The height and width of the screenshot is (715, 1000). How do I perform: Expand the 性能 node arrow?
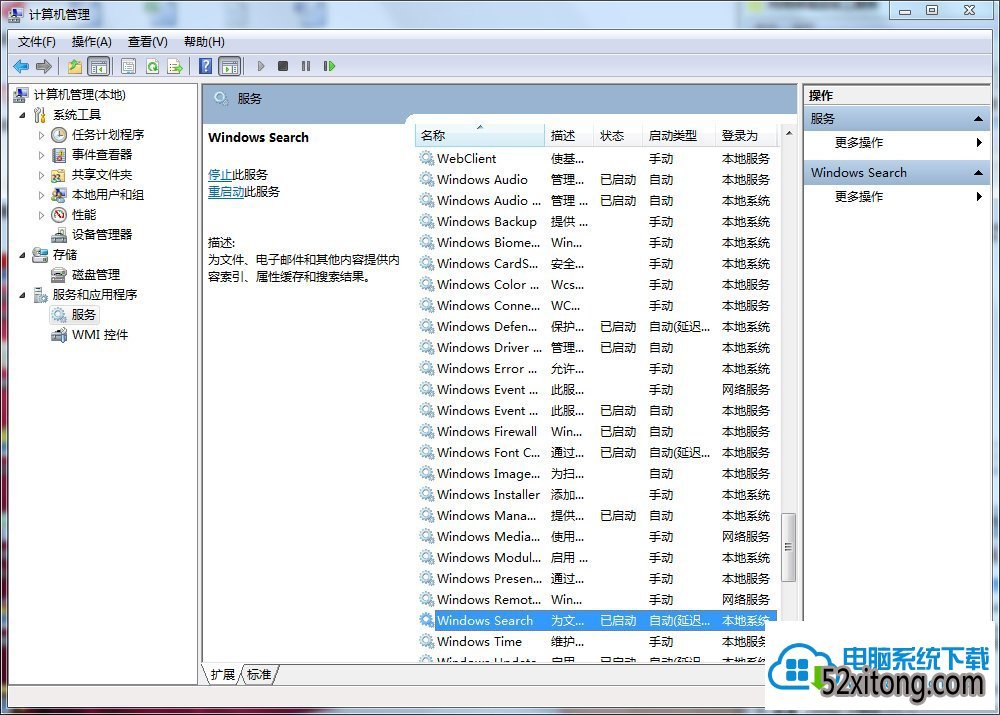click(41, 215)
